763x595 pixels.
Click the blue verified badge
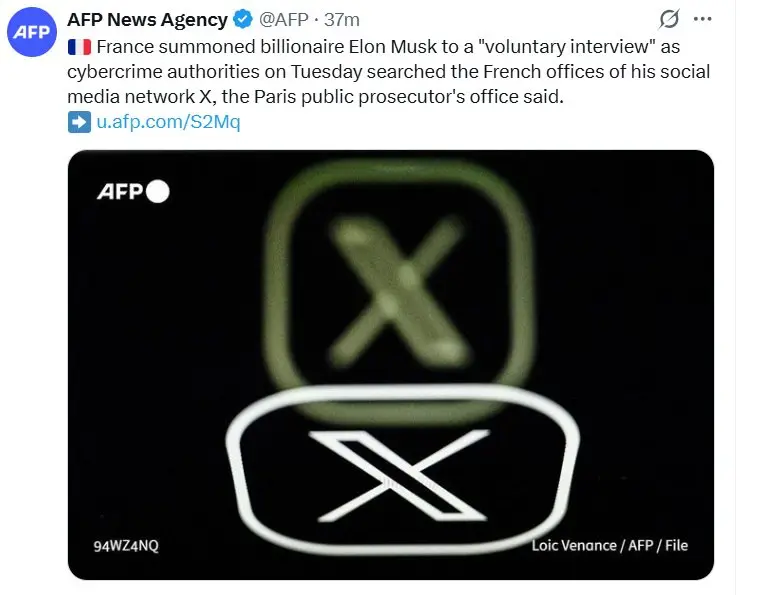tap(242, 19)
